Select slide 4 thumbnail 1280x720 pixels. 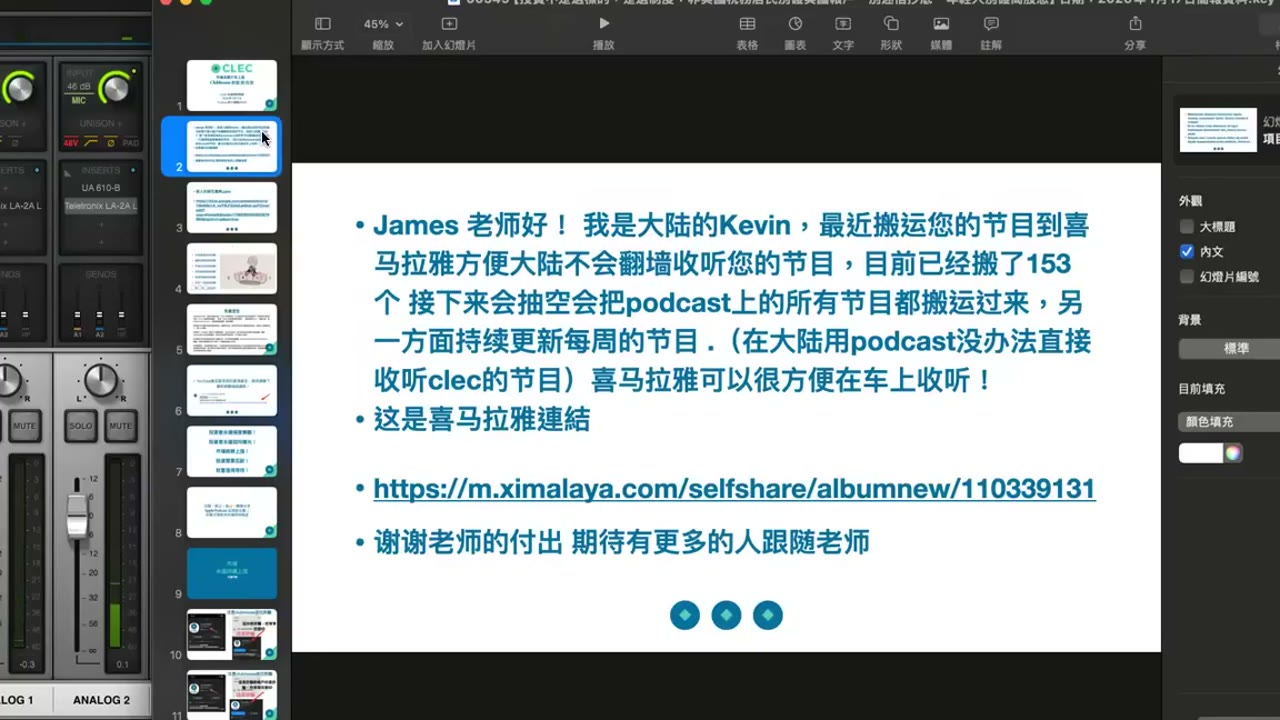coord(232,268)
